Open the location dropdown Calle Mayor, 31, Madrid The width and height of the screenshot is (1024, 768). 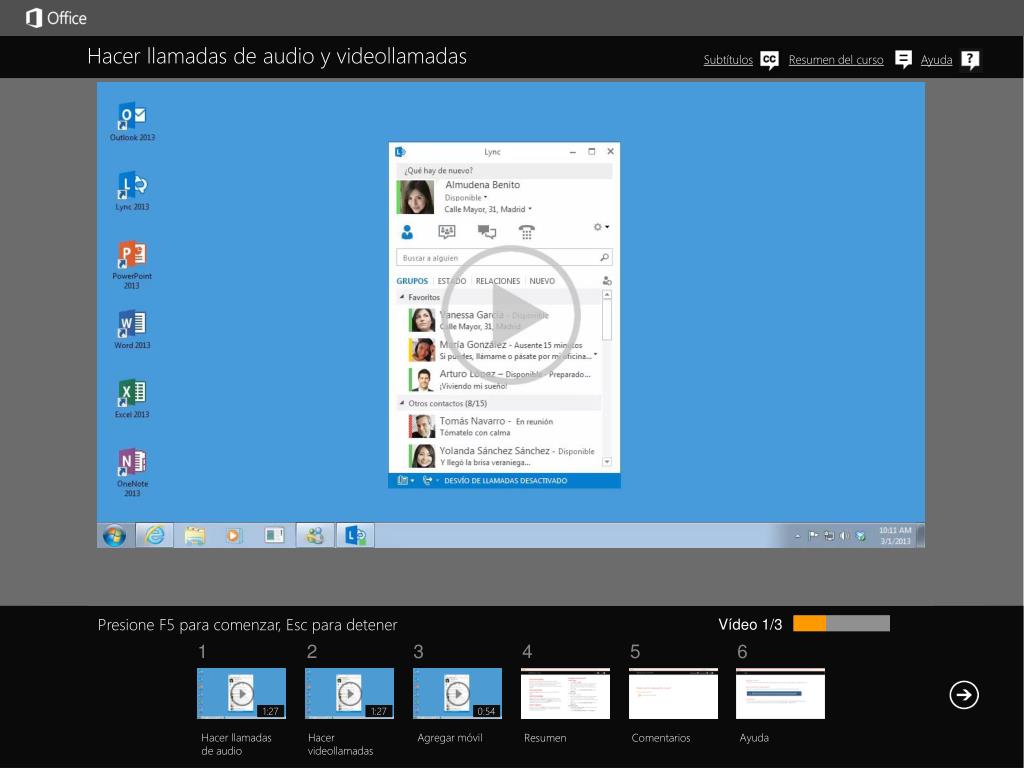pyautogui.click(x=488, y=210)
